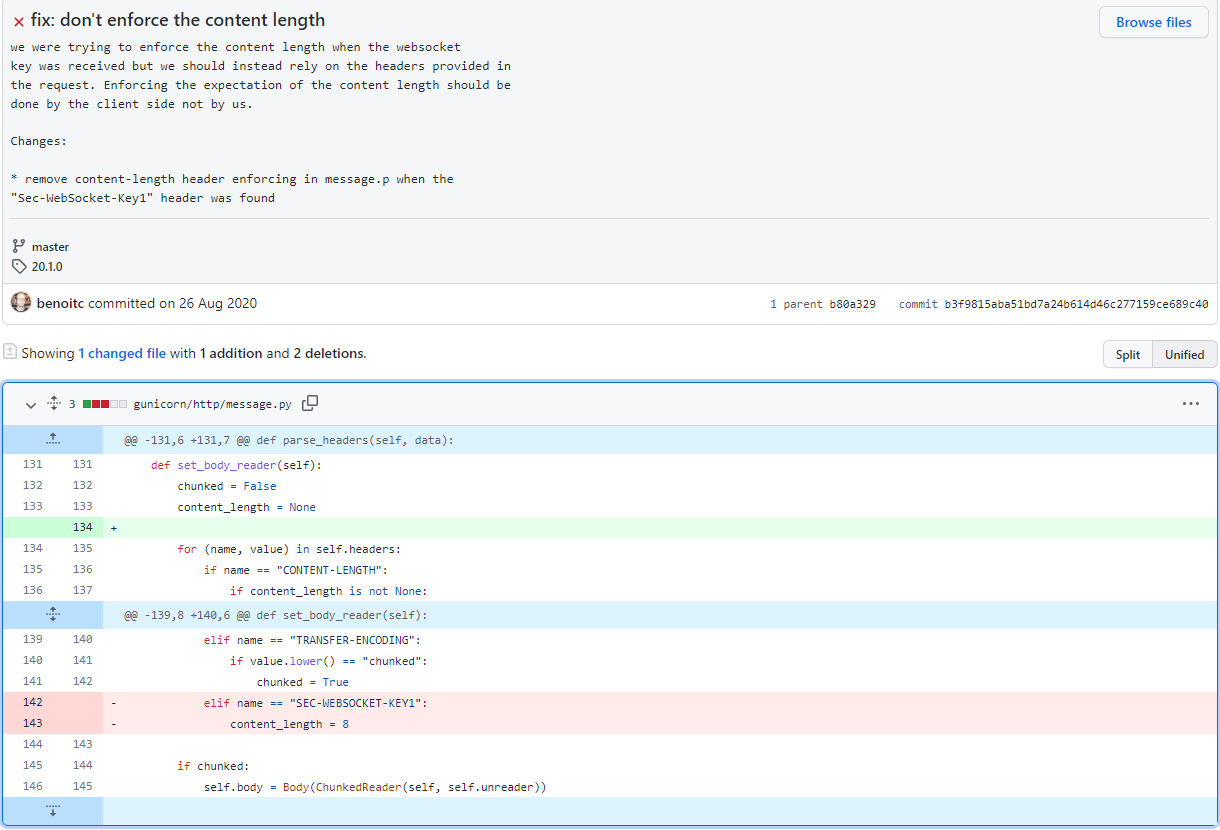Click the tag icon beside 20.1.0
Viewport: 1220px width, 830px height.
[18, 267]
